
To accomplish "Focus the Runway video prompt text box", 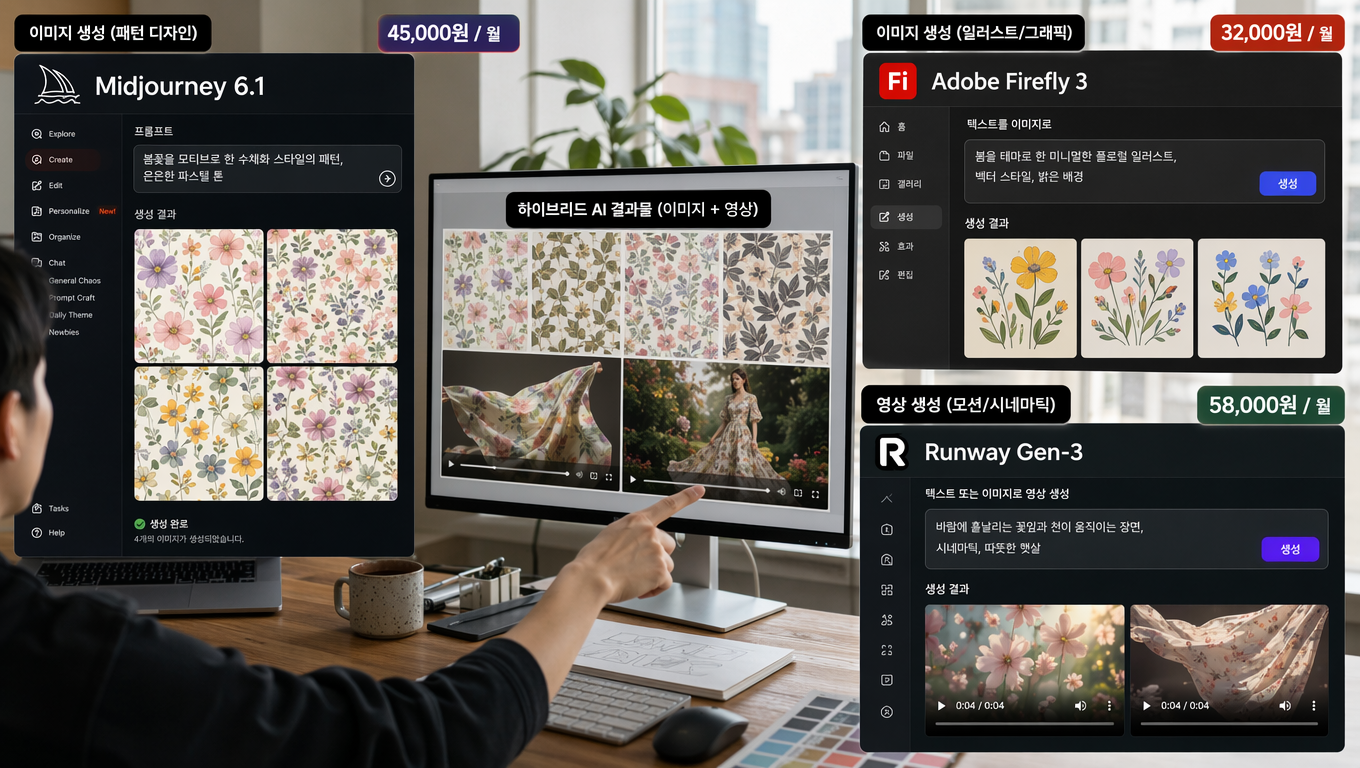I will [1126, 539].
